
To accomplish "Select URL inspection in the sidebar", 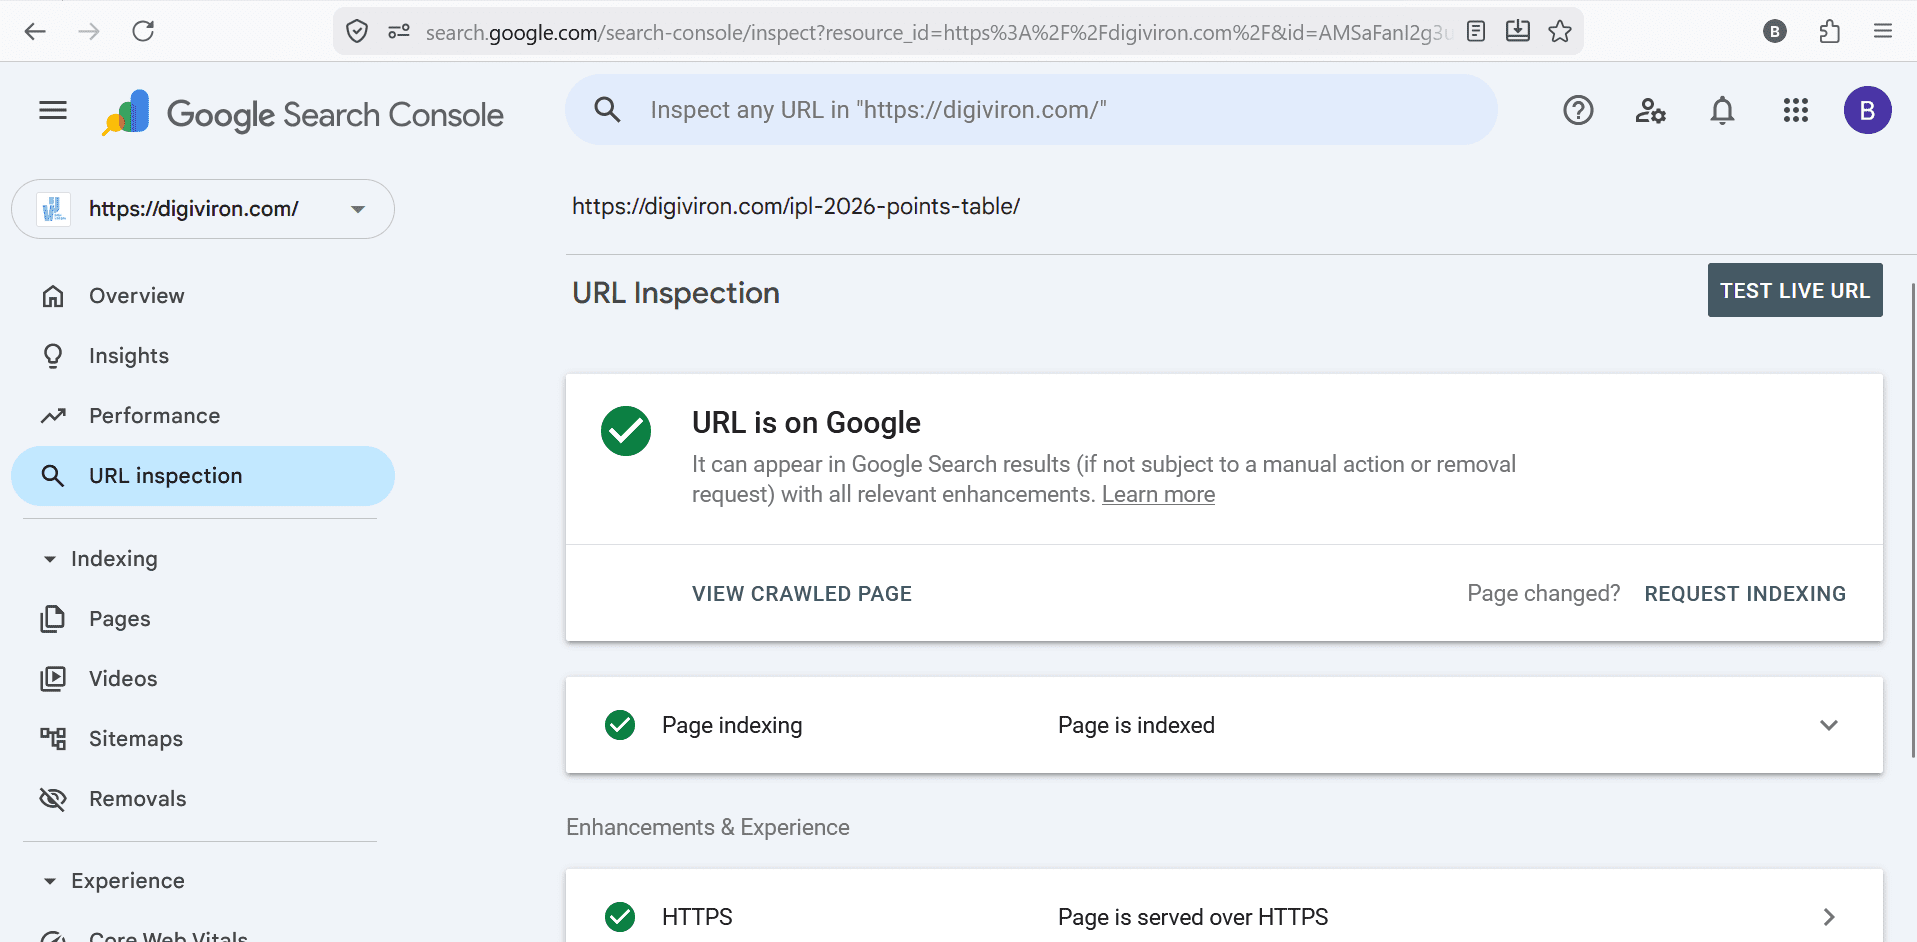I will tap(203, 476).
